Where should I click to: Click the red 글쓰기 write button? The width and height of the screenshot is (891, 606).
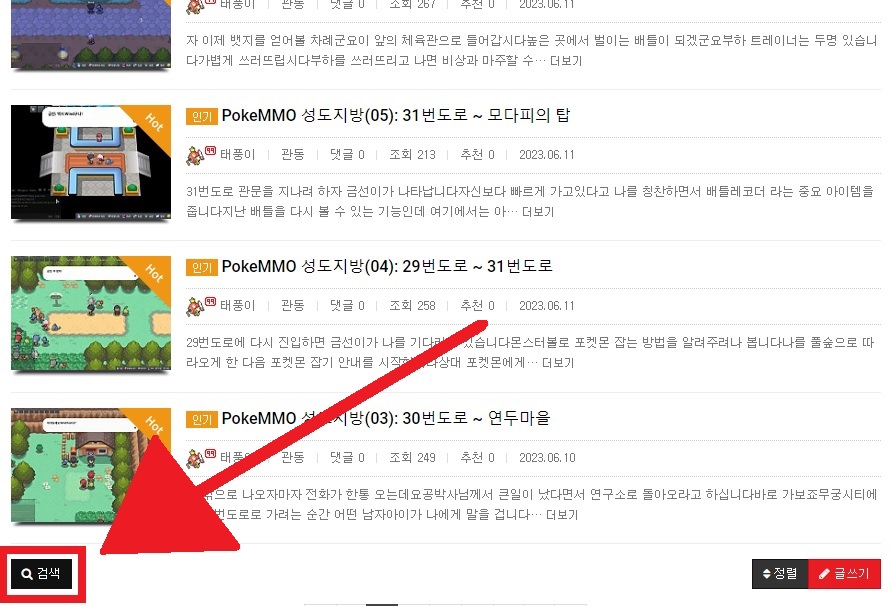[844, 574]
